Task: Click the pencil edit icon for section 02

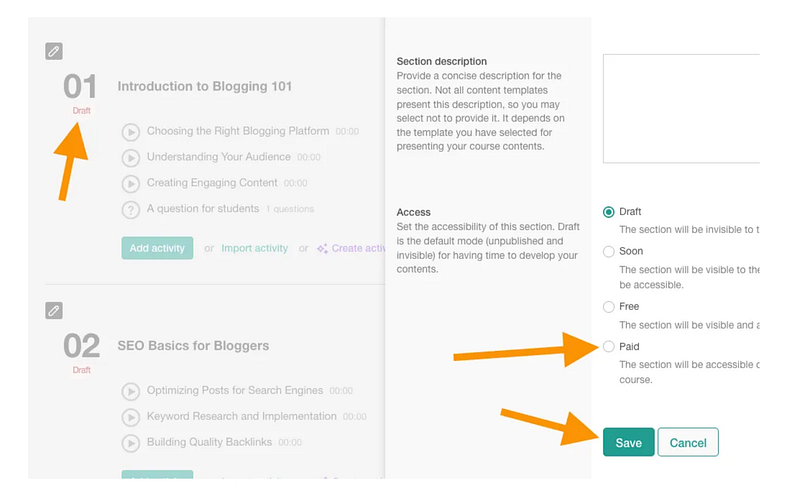Action: [x=54, y=310]
